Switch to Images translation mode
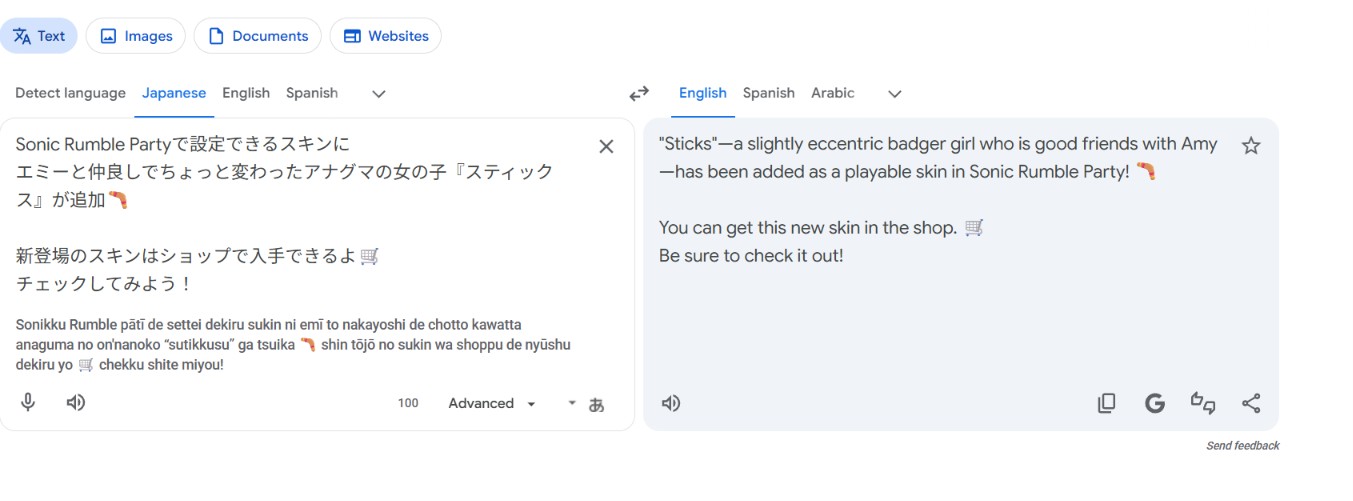Screen dimensions: 1353x501 coord(136,36)
